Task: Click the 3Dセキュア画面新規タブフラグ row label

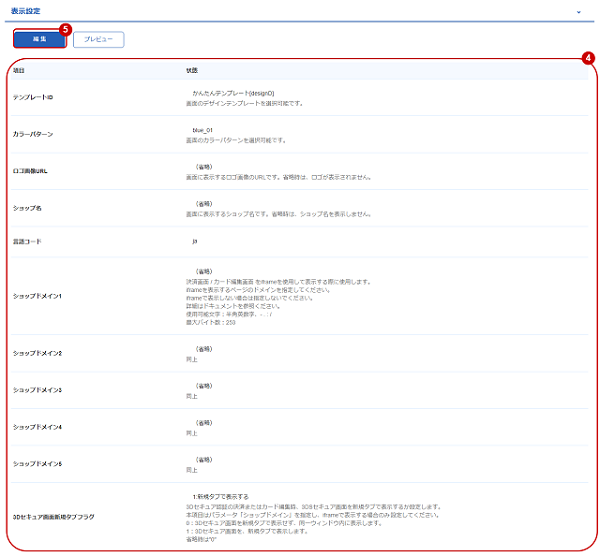Action: coord(54,517)
